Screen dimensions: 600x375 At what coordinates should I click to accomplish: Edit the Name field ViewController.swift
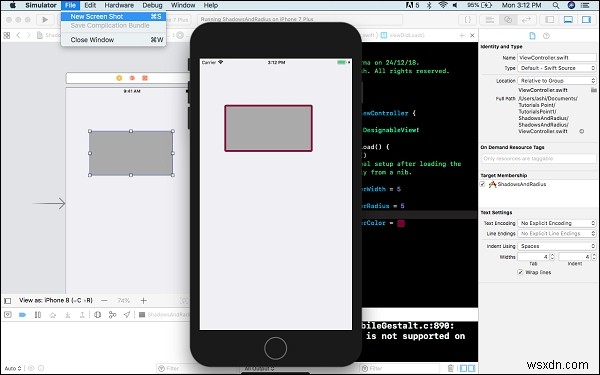pos(556,58)
